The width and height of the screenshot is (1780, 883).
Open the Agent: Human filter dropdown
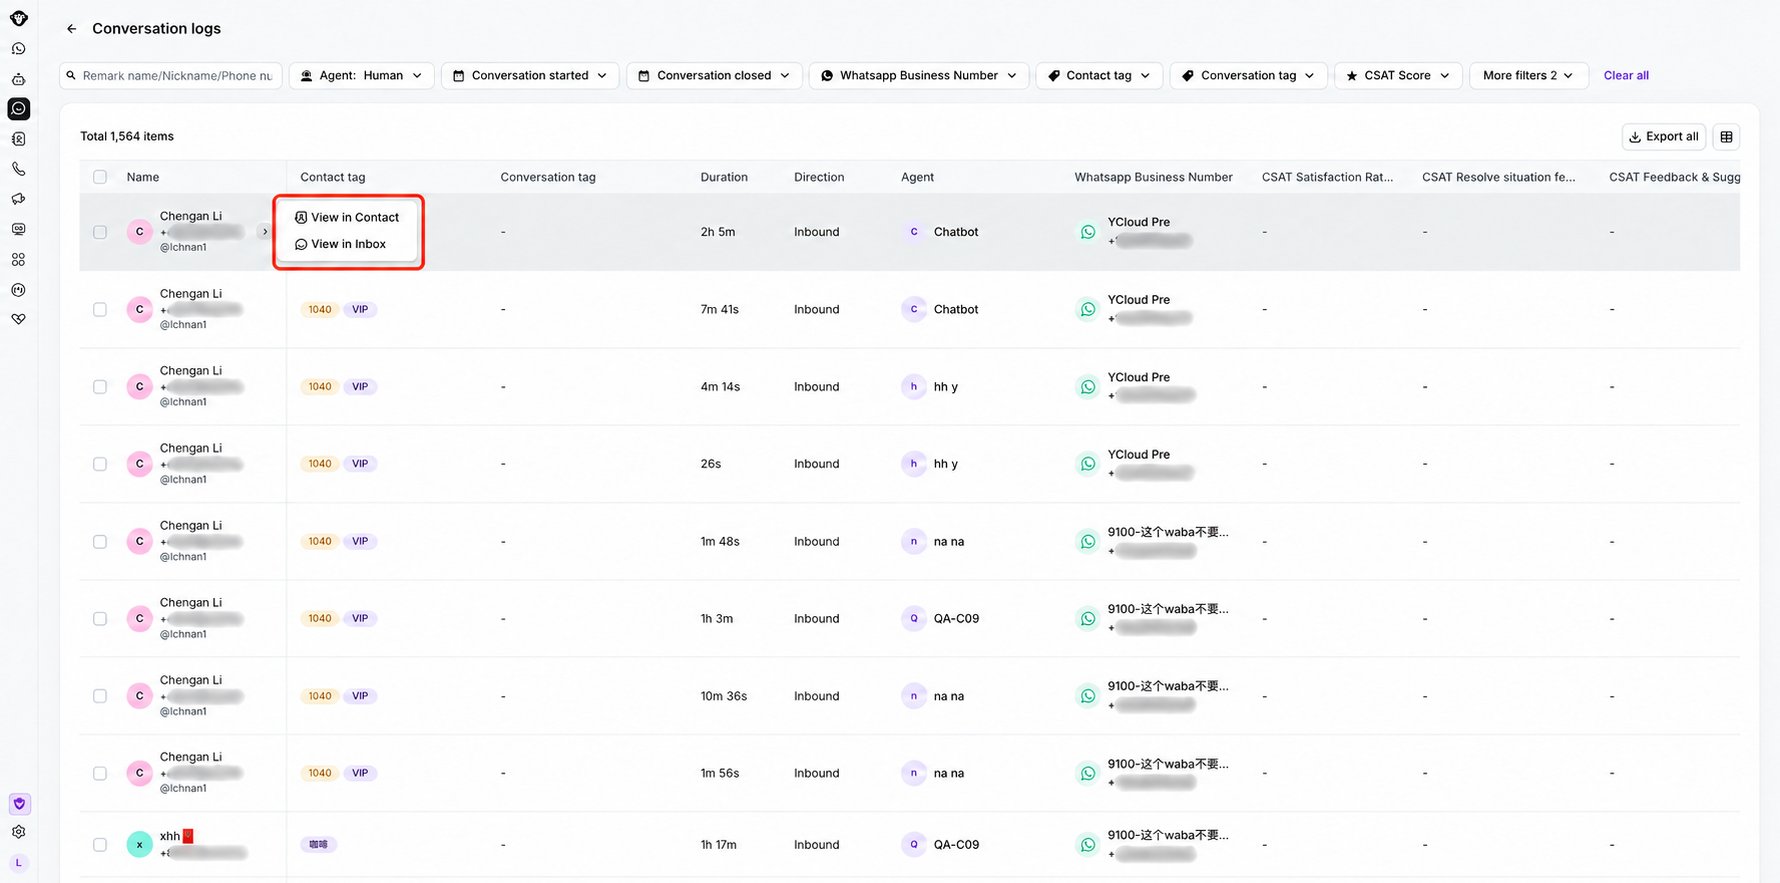362,76
